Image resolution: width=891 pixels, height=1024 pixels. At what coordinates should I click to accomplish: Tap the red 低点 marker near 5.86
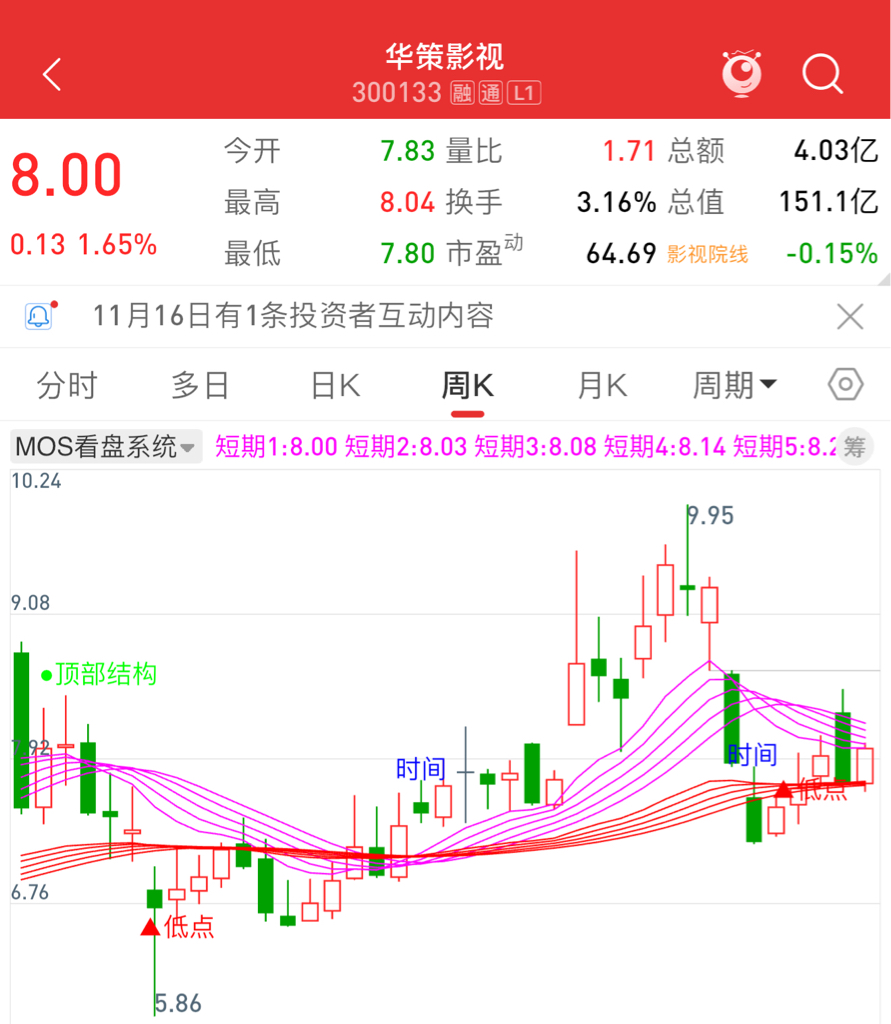click(x=178, y=927)
